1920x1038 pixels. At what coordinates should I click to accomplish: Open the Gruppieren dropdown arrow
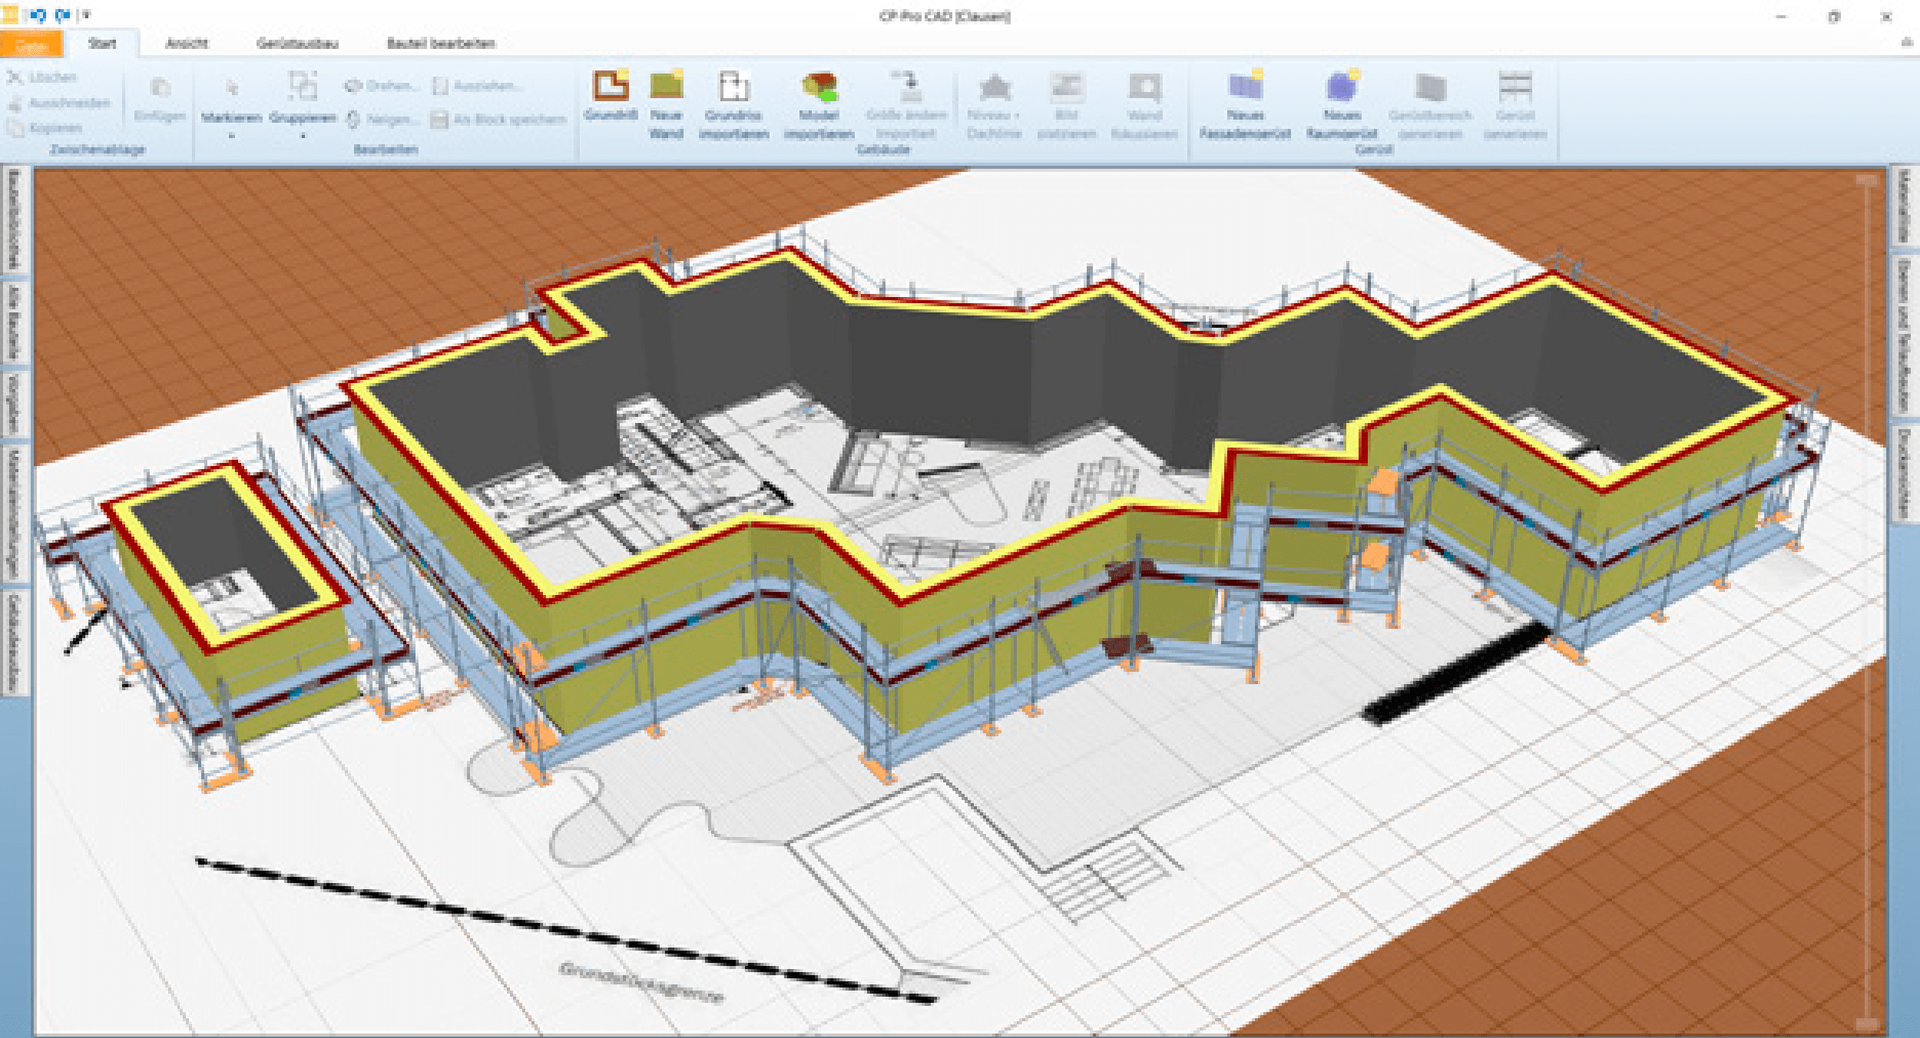click(x=302, y=134)
